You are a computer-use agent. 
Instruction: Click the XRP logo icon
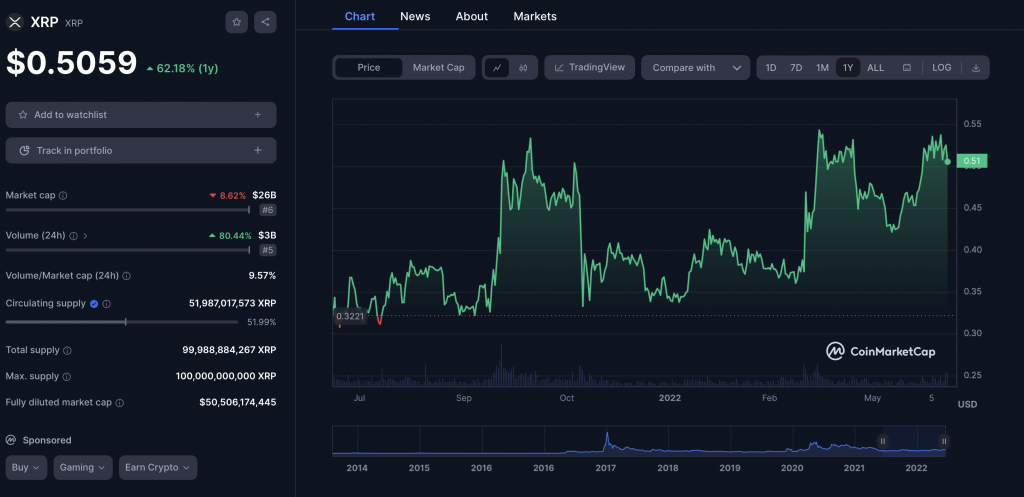point(14,22)
